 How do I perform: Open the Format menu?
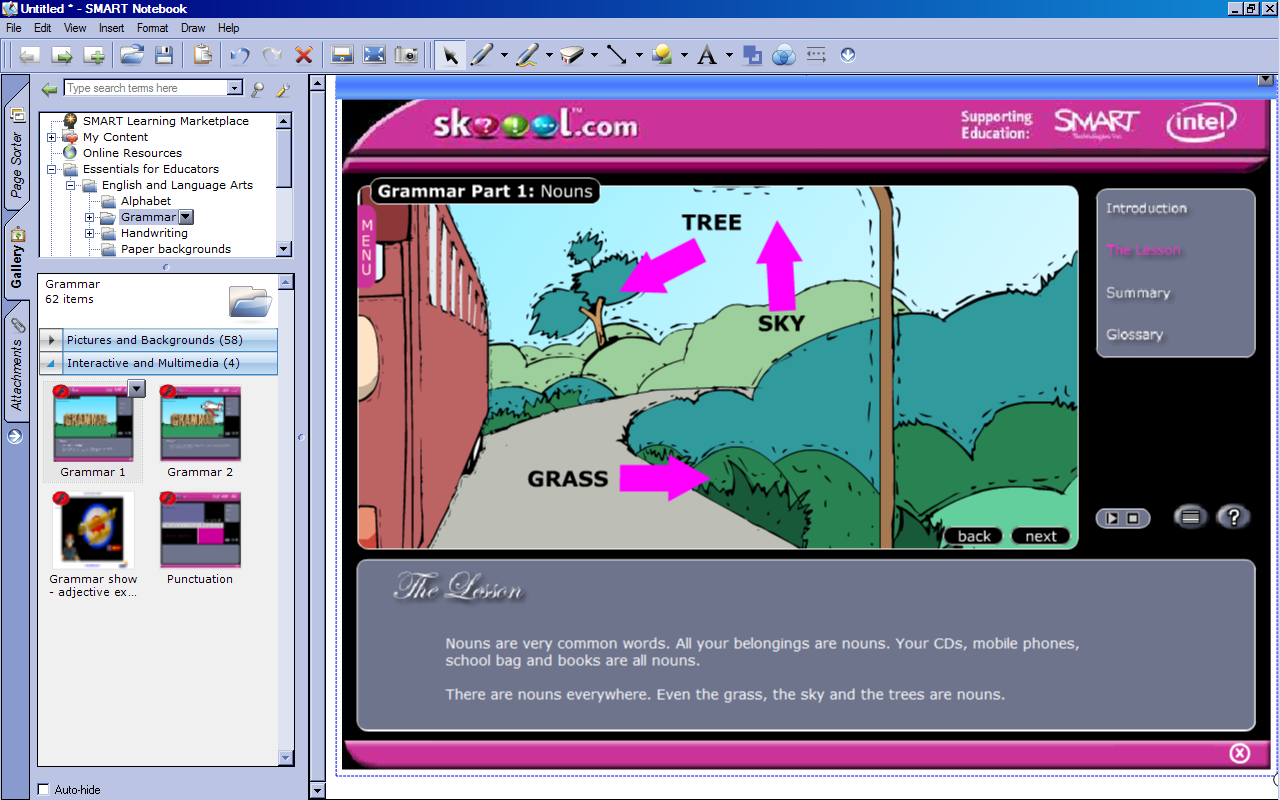tap(153, 28)
